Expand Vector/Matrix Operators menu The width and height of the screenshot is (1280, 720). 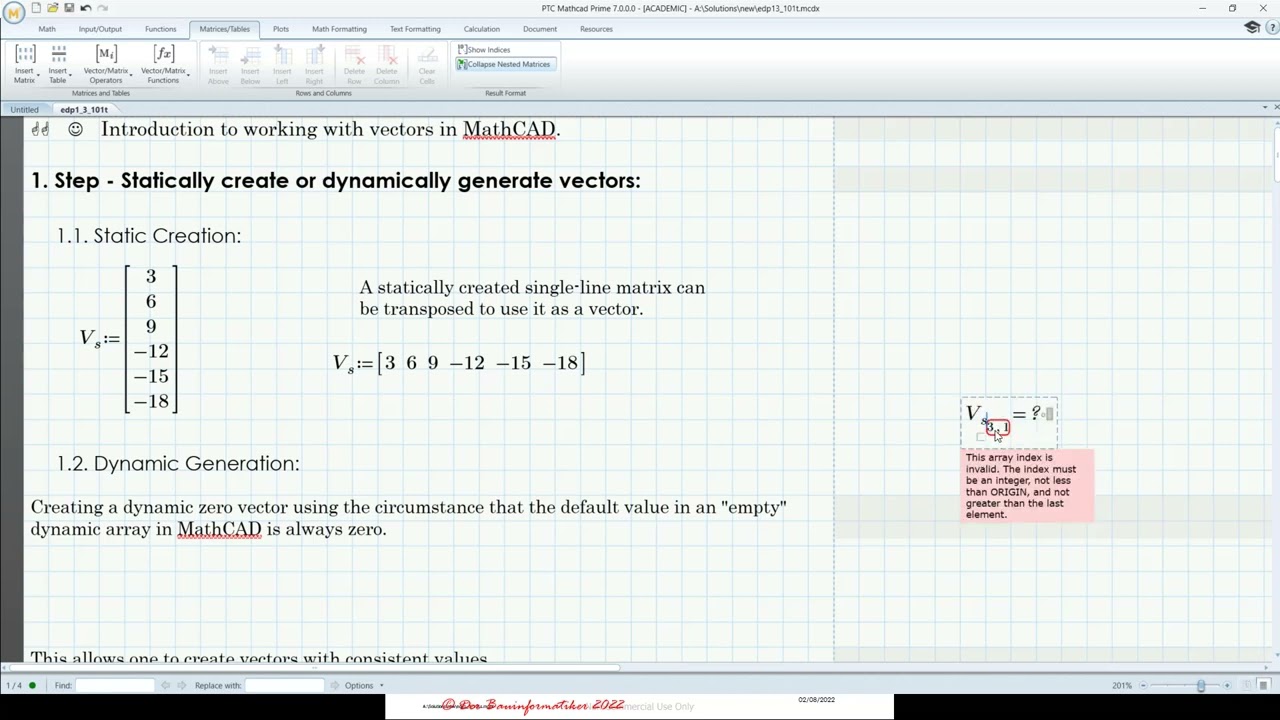point(107,65)
